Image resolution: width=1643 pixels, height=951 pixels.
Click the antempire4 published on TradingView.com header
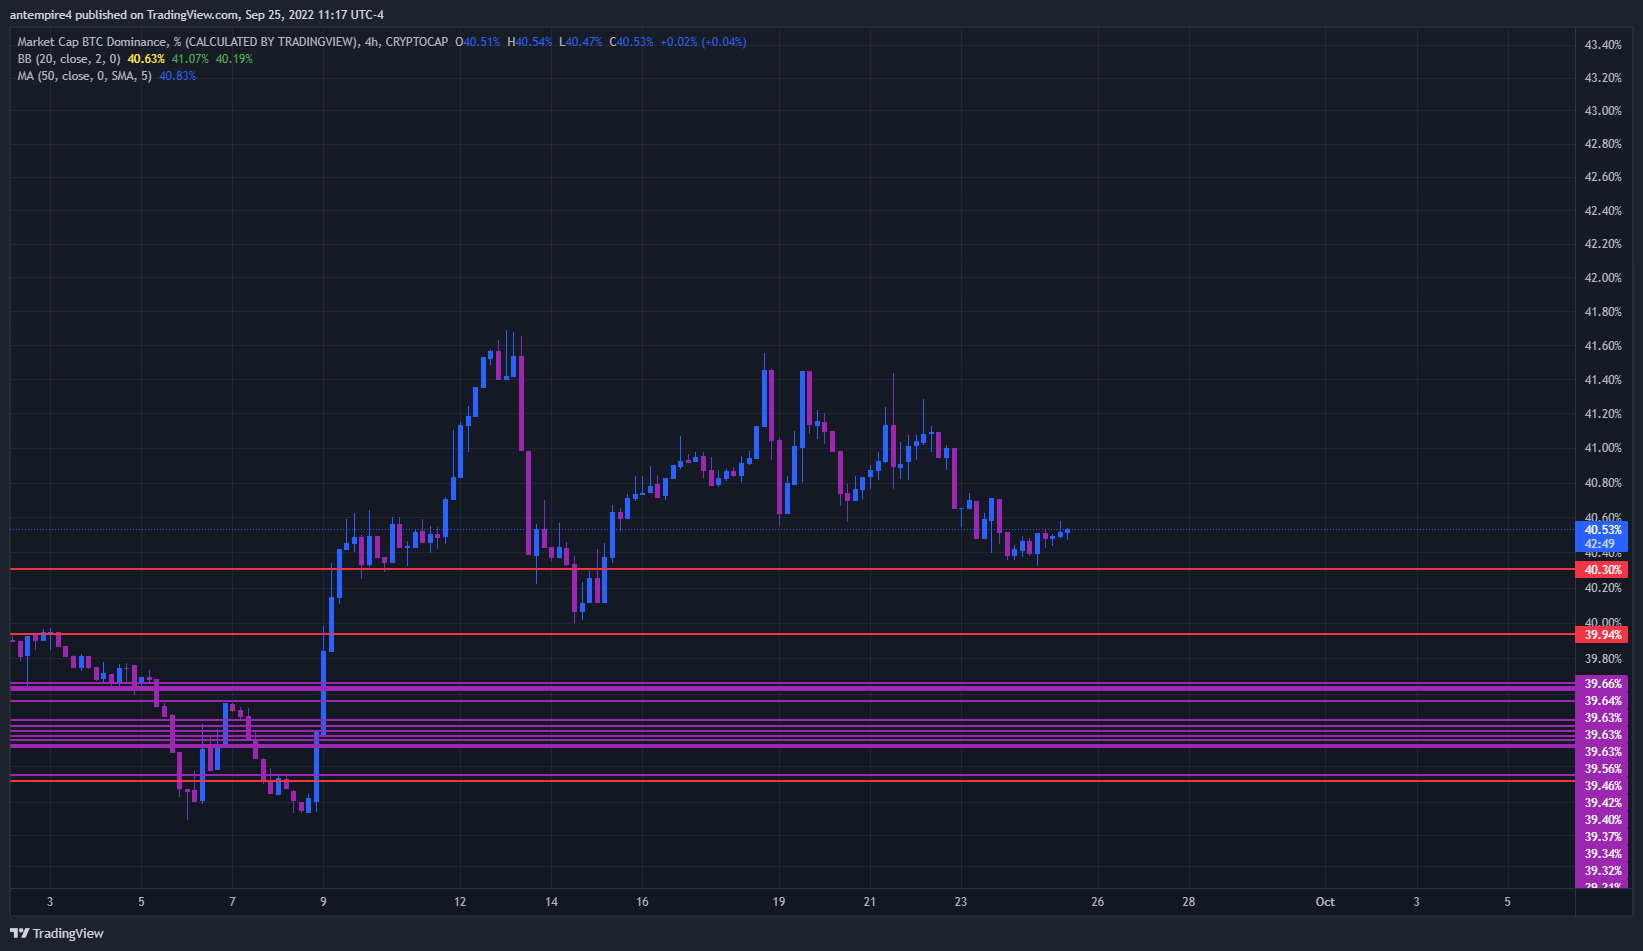(x=197, y=15)
